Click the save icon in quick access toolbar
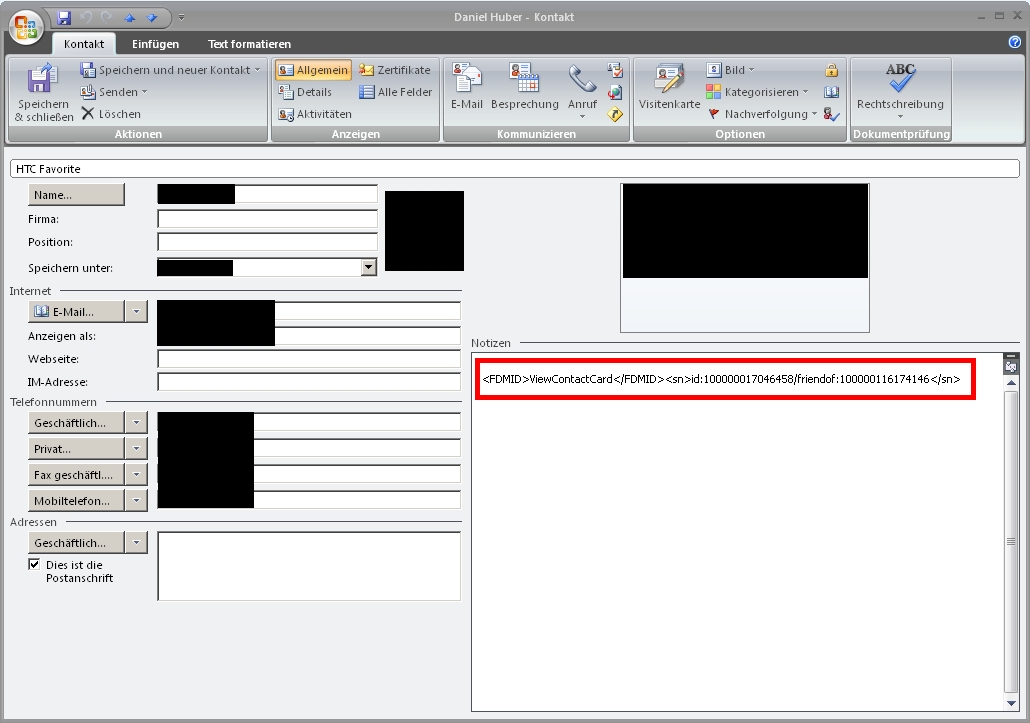Image resolution: width=1030 pixels, height=723 pixels. [65, 18]
